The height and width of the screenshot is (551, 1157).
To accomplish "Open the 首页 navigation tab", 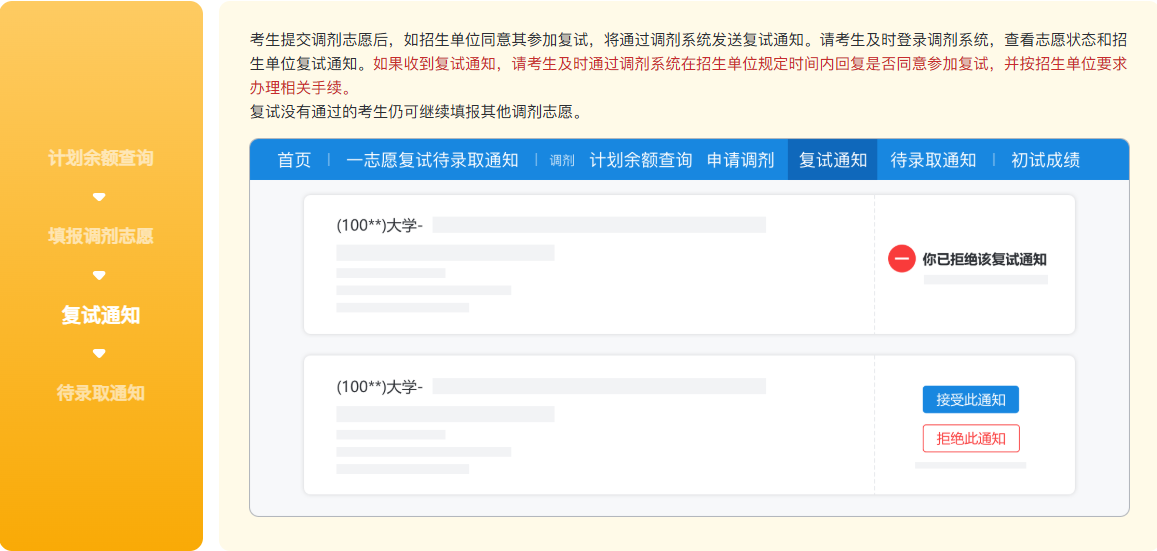I will 294,160.
